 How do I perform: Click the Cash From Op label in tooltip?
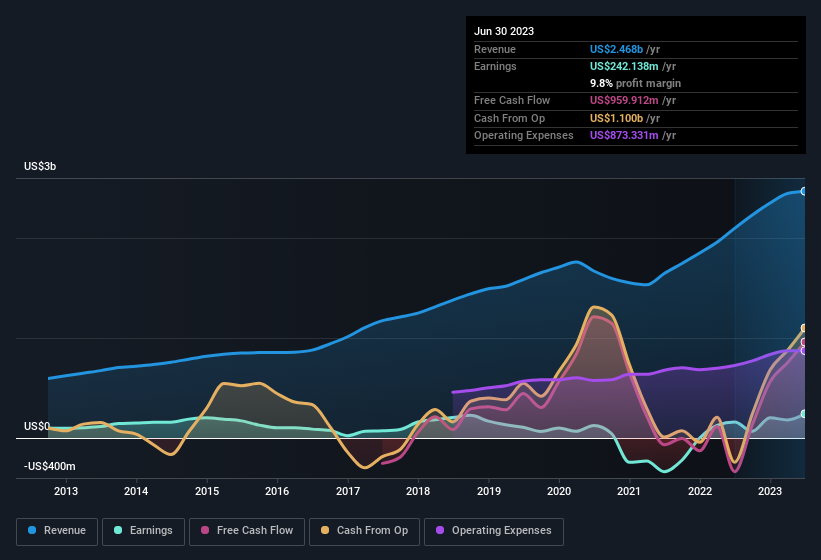(x=509, y=118)
